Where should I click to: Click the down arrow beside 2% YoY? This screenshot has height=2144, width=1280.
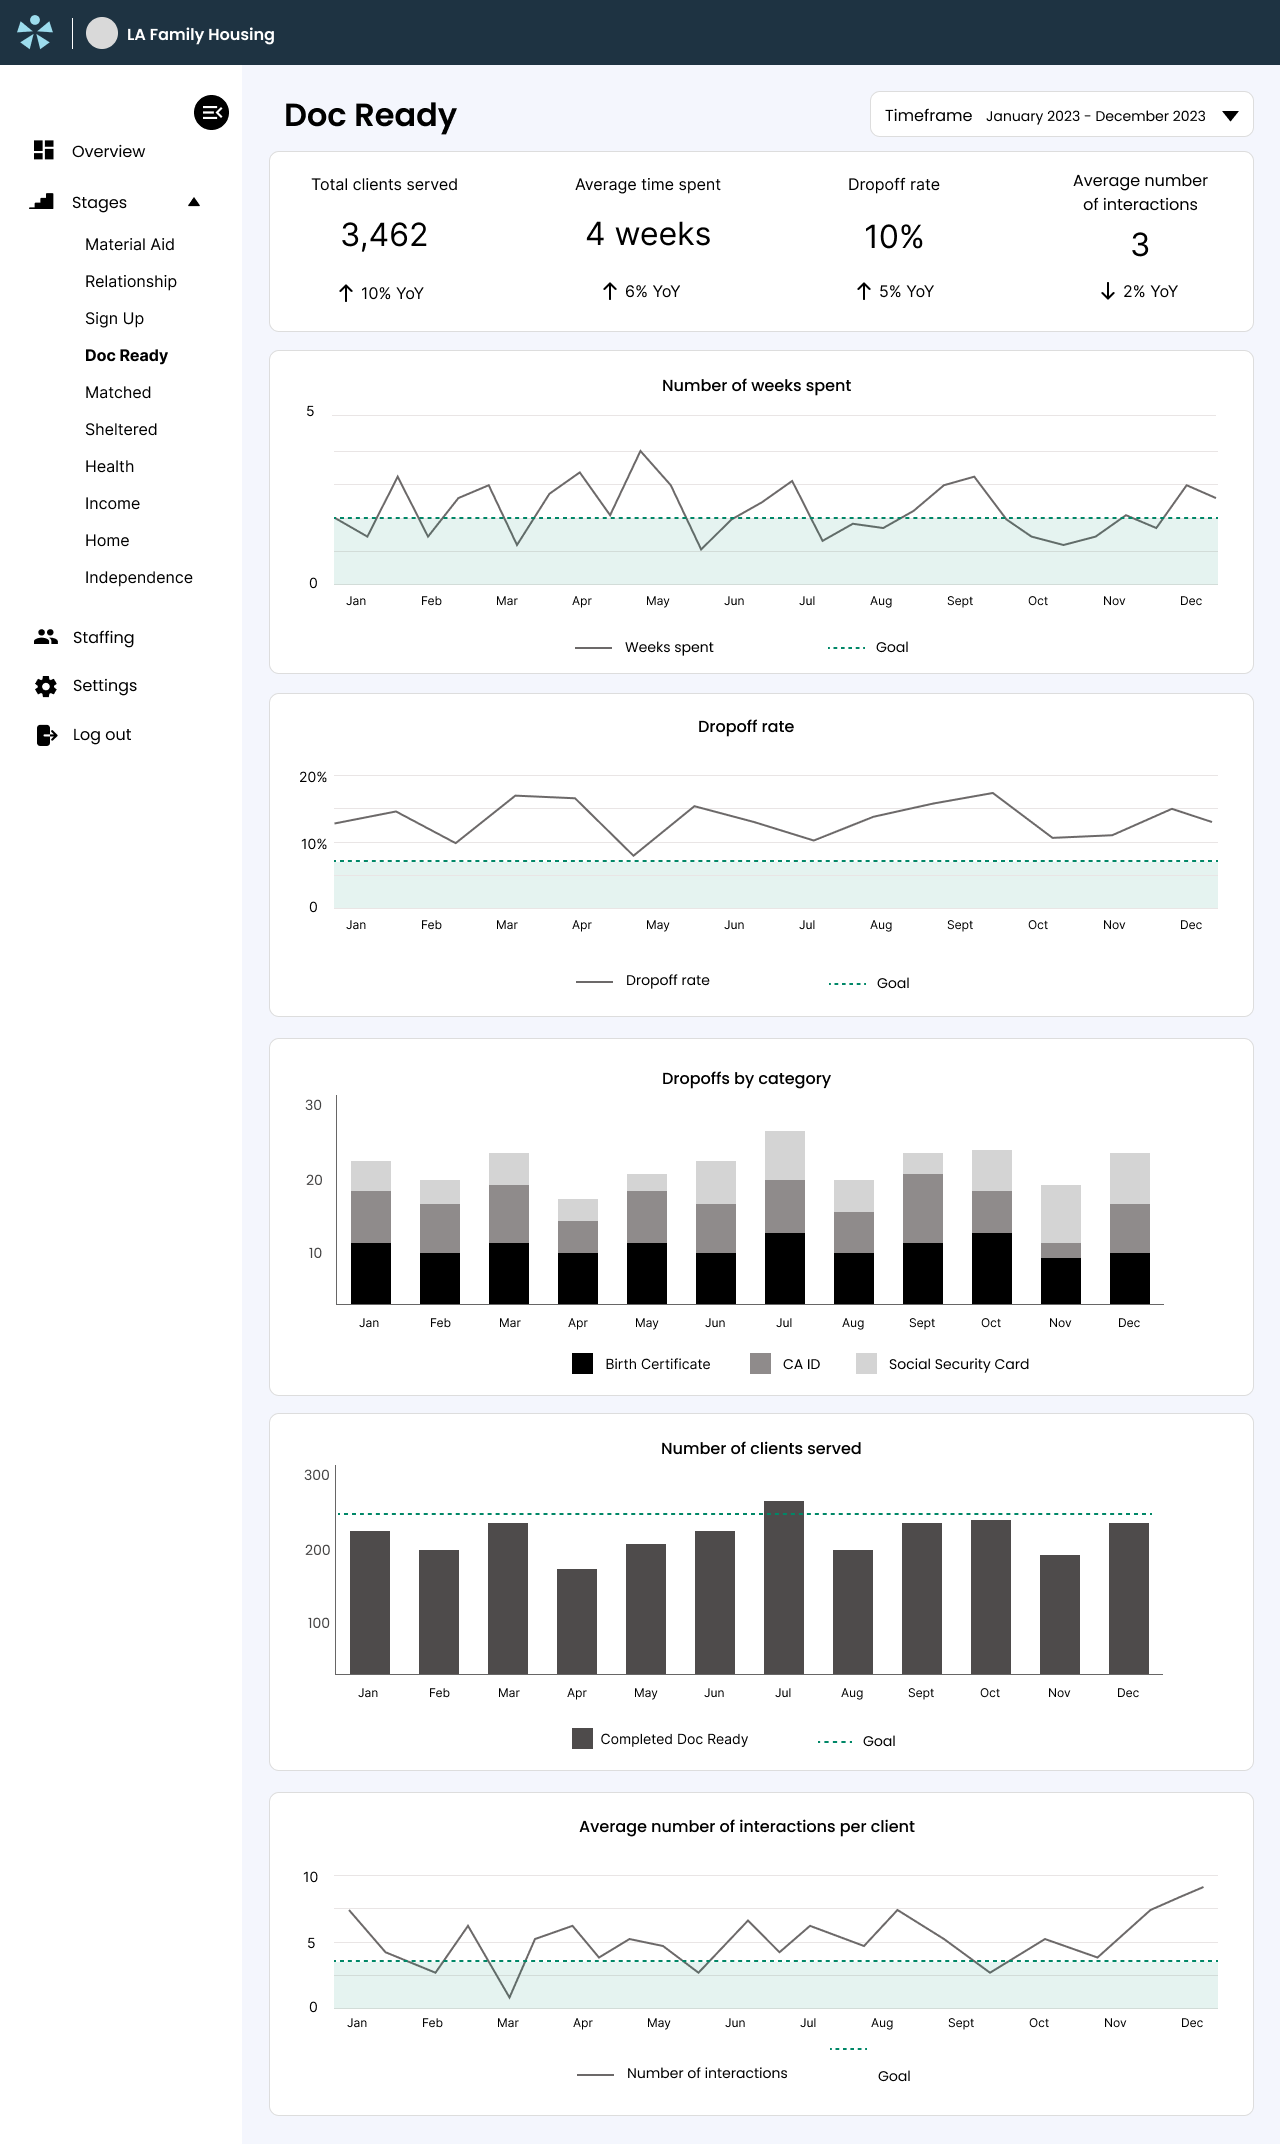1108,291
